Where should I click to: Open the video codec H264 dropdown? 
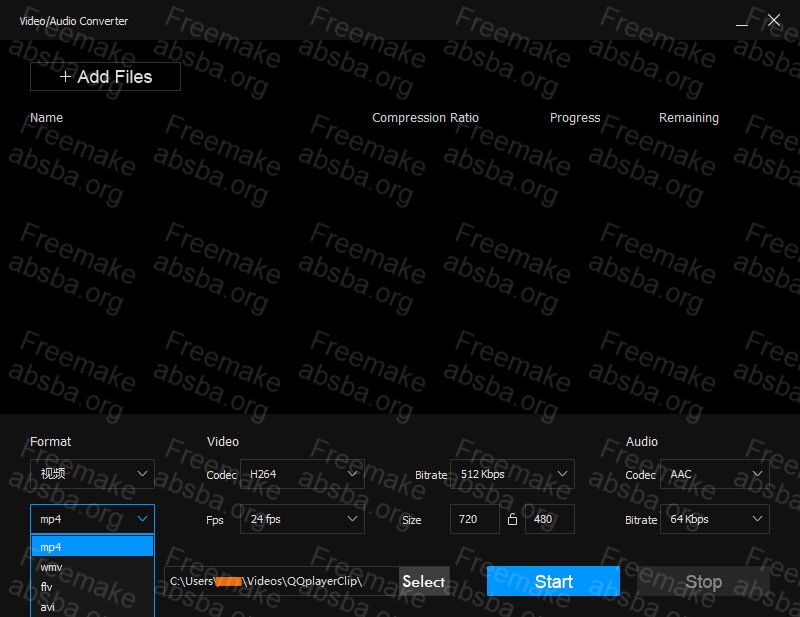(302, 474)
